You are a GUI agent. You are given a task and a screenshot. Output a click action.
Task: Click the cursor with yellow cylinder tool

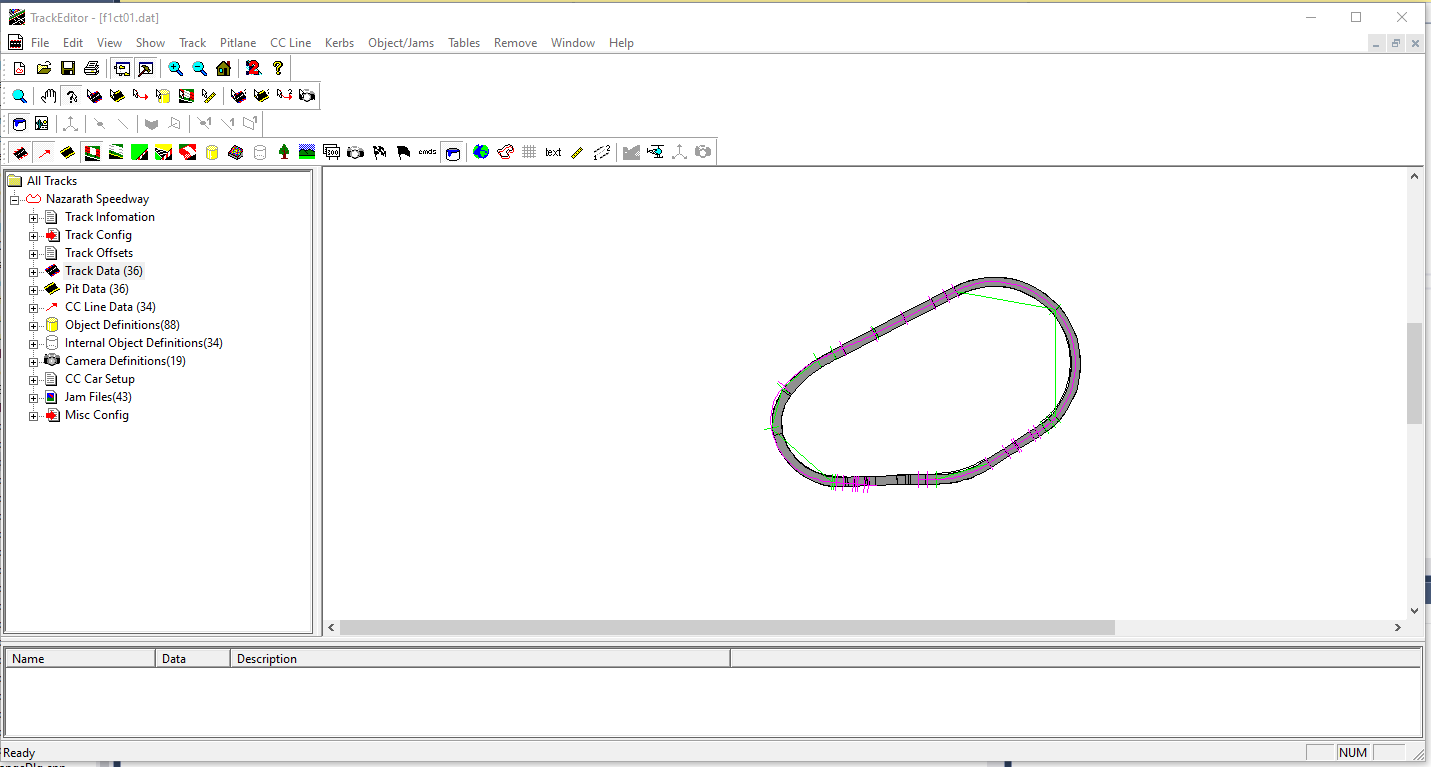[x=163, y=96]
